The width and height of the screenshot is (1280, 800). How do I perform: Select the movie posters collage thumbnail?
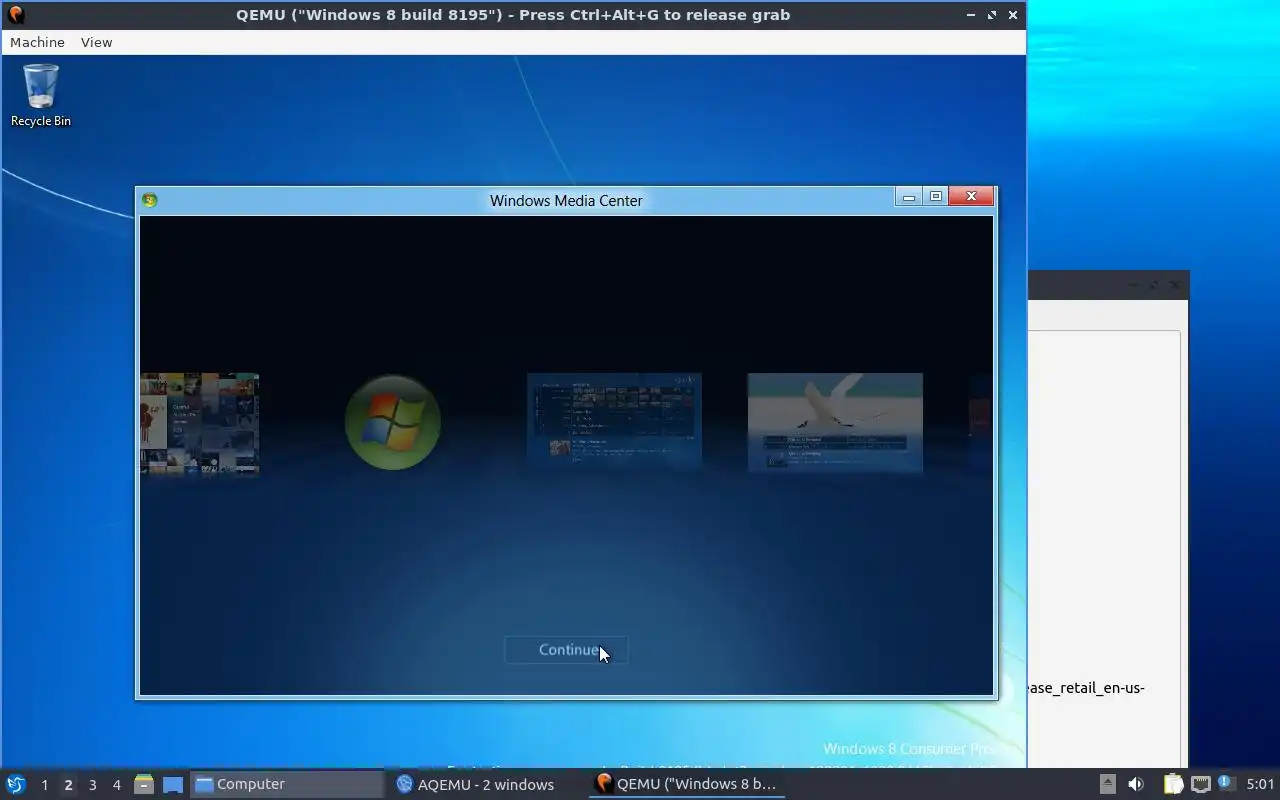click(x=200, y=422)
